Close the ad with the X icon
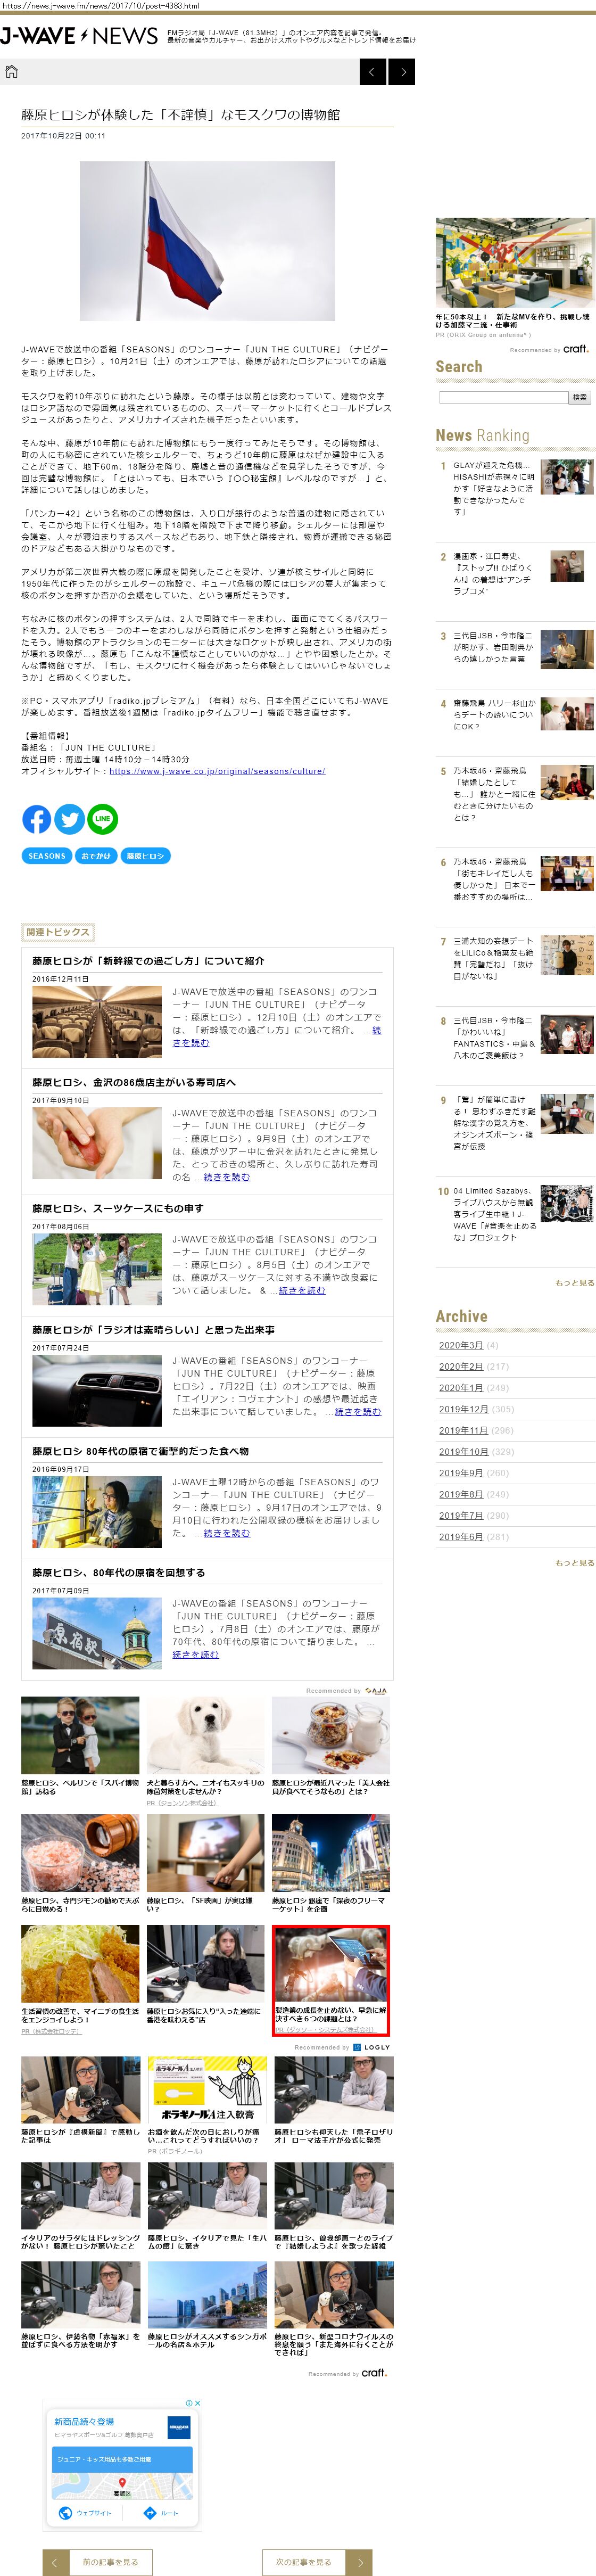 coord(197,2402)
